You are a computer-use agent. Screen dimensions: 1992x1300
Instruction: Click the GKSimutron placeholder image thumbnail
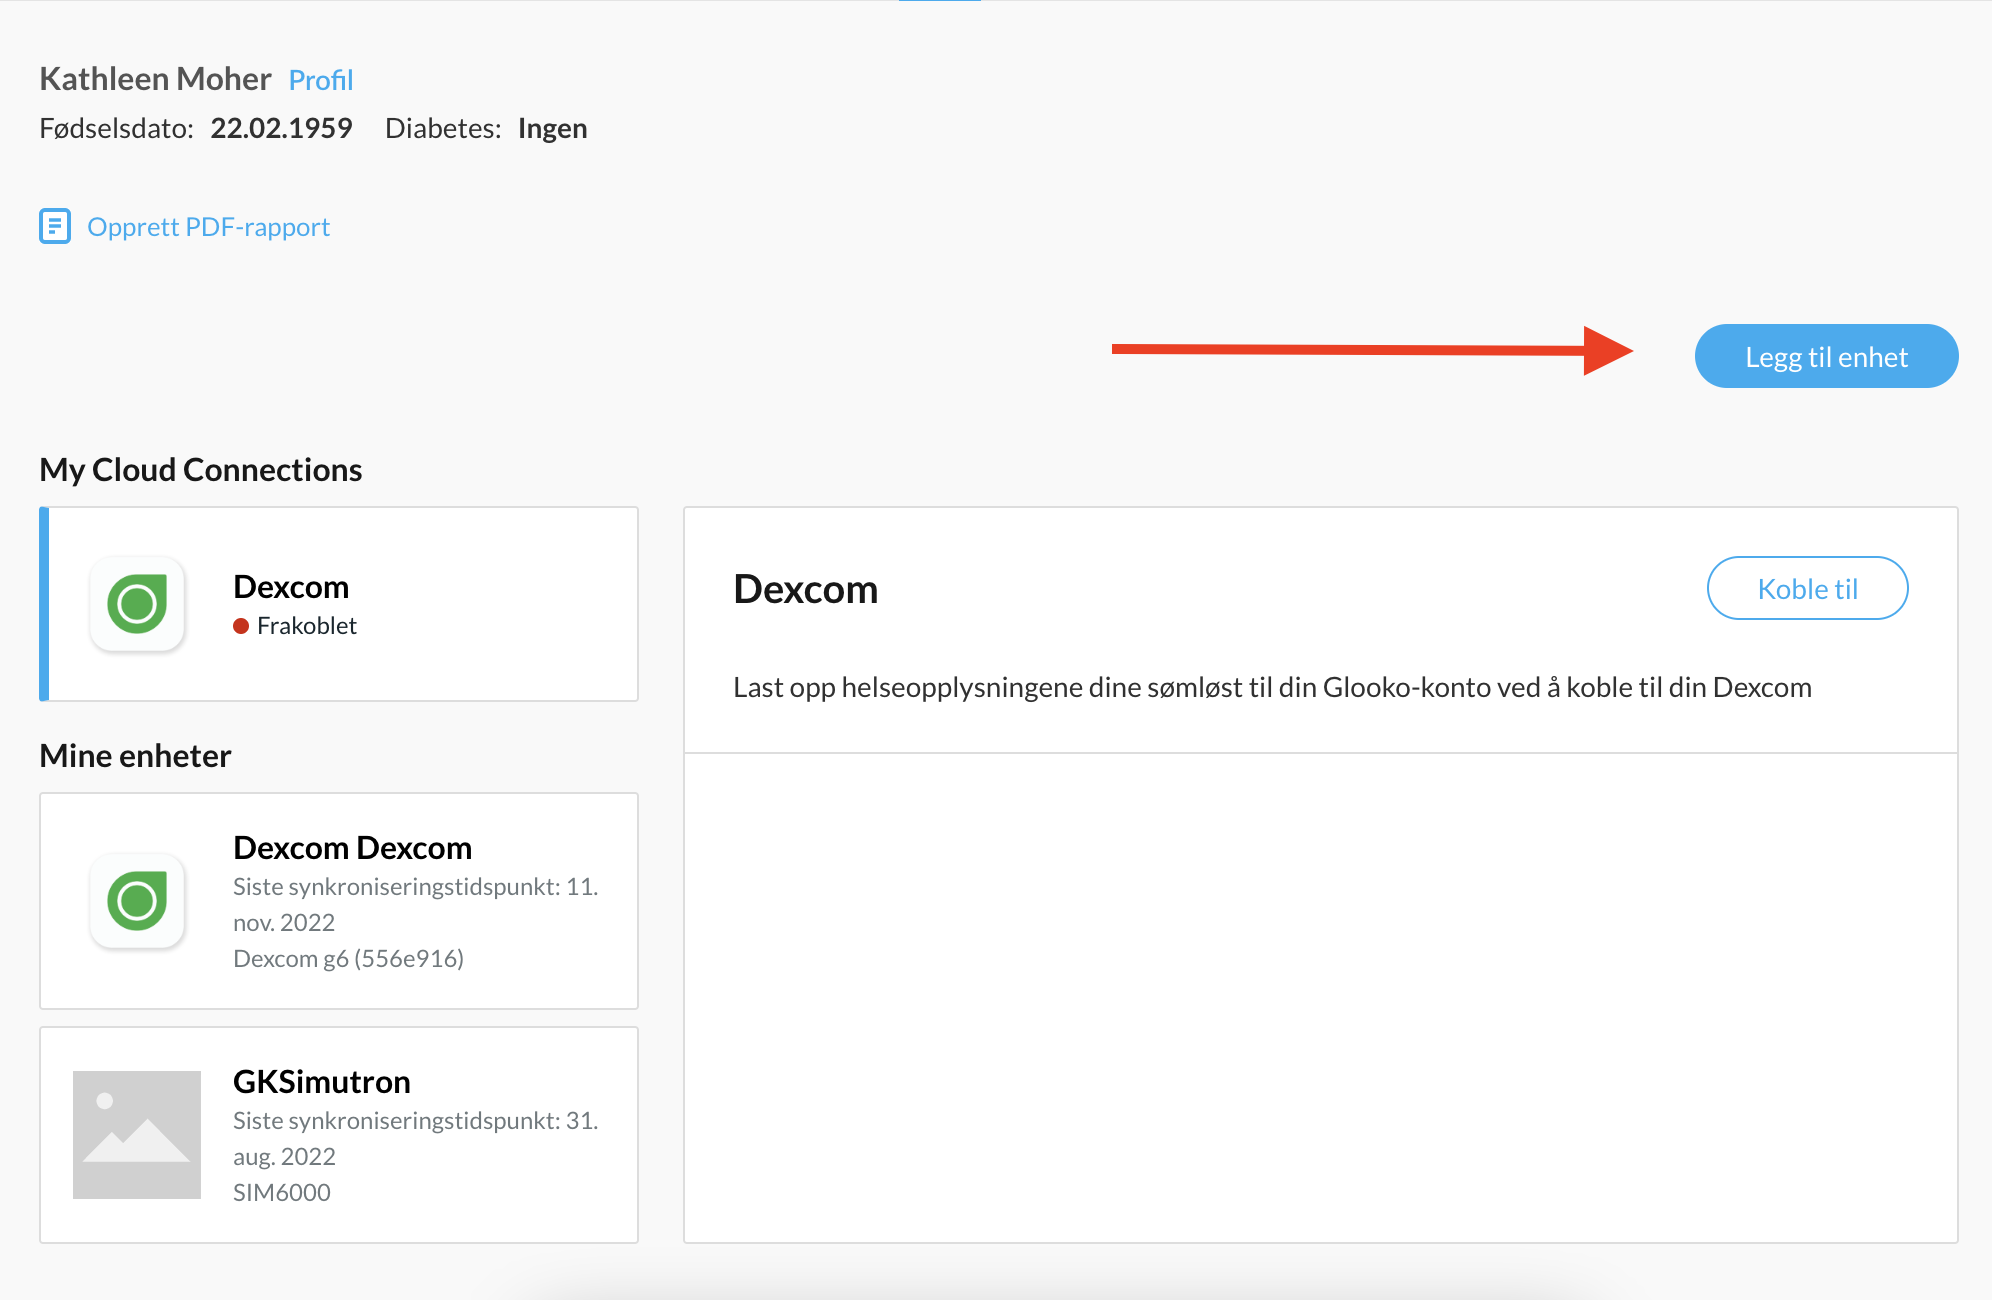[137, 1135]
